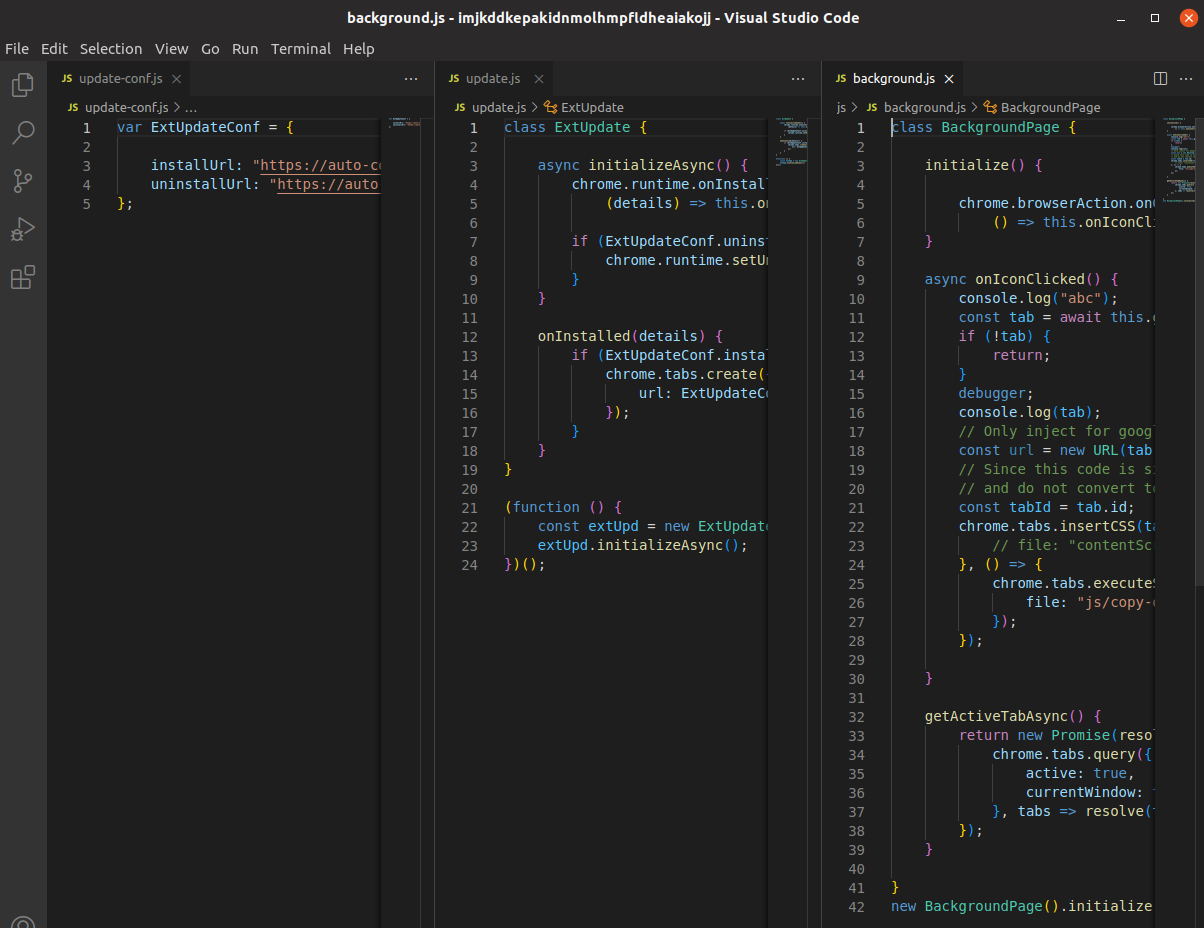Click 'var ExtUpdateConf = {' in update-conf.js
The height and width of the screenshot is (928, 1204).
[x=205, y=128]
